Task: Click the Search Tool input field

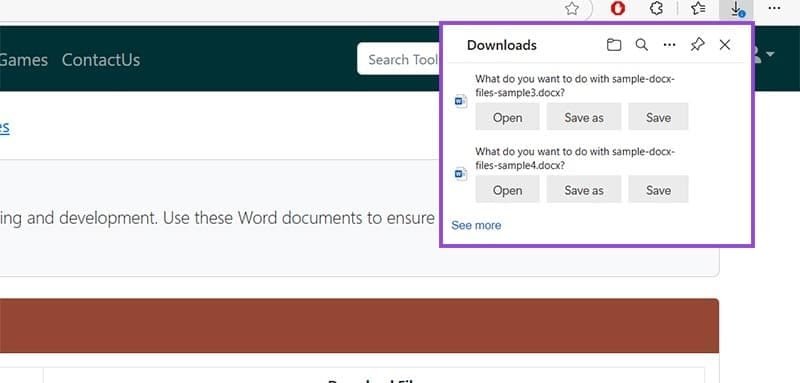Action: tap(399, 59)
